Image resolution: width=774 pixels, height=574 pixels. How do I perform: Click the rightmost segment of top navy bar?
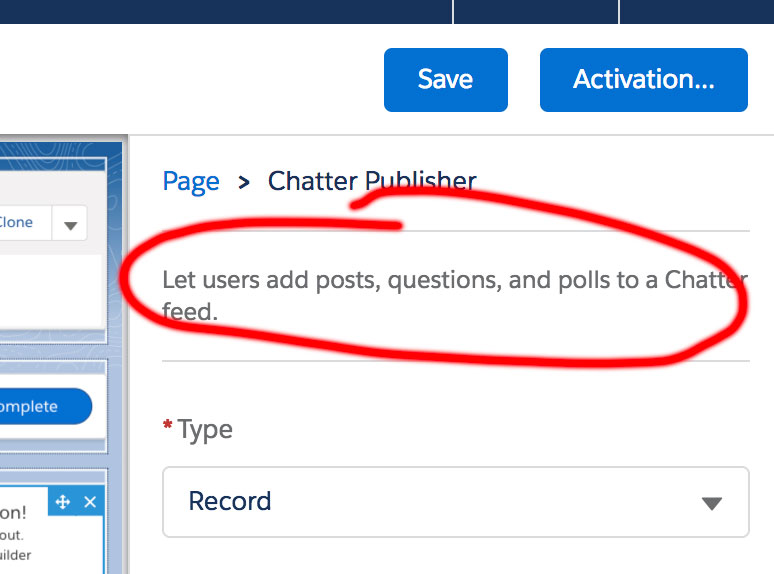pyautogui.click(x=696, y=11)
